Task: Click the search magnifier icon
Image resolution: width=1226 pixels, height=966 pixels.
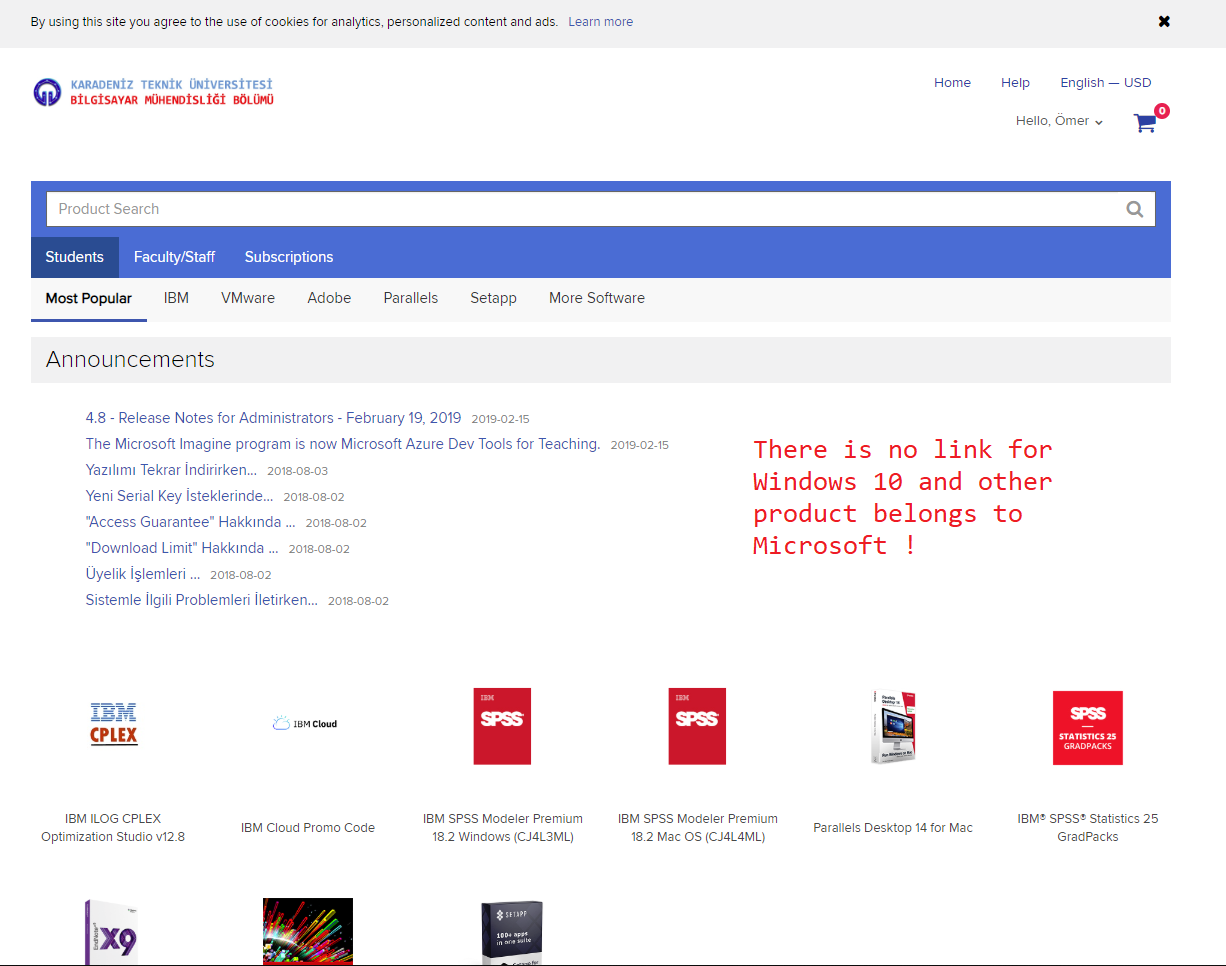Action: click(1134, 209)
